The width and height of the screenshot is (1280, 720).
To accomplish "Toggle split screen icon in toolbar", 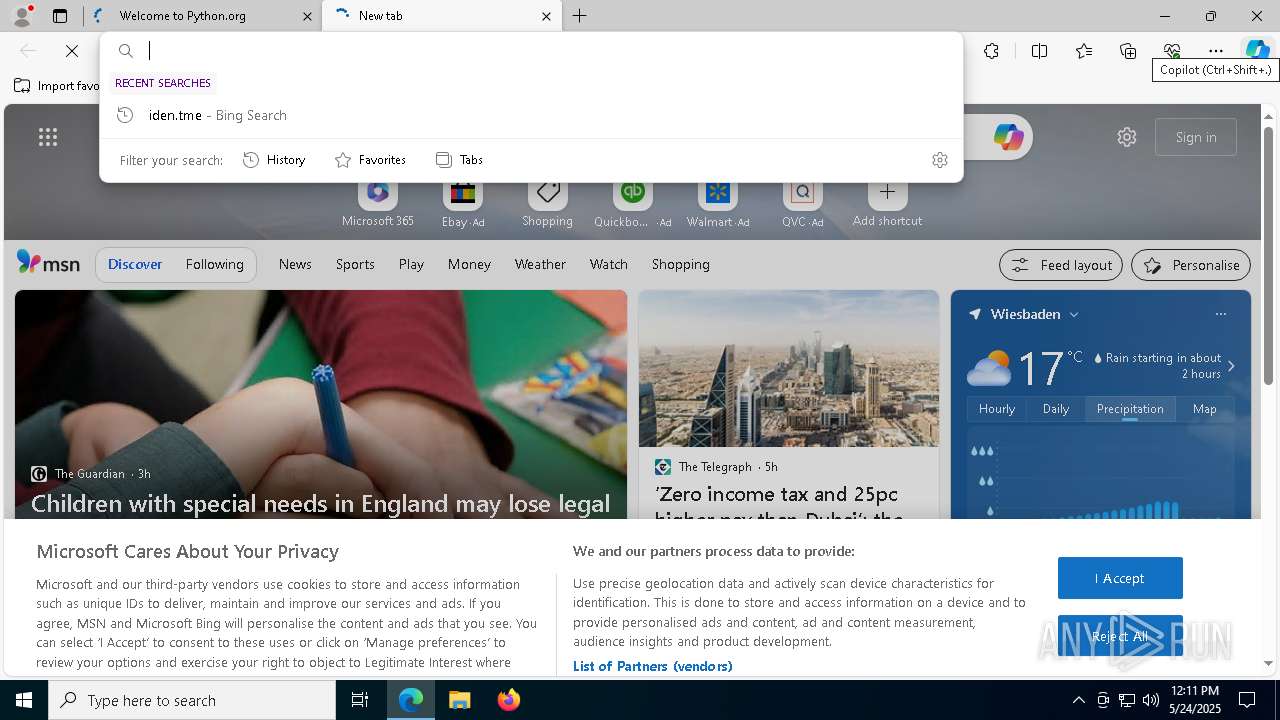I will tap(1039, 51).
